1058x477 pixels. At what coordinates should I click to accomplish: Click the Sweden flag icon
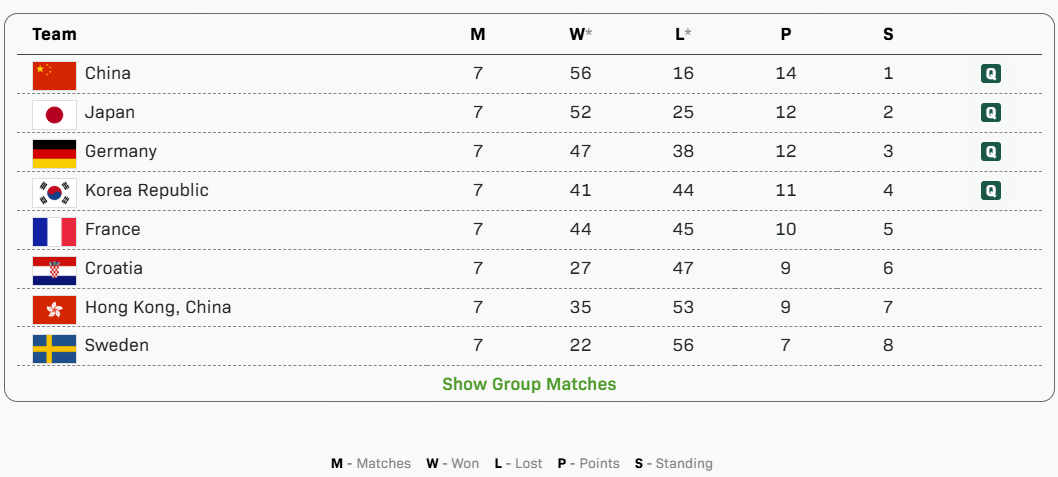click(54, 347)
